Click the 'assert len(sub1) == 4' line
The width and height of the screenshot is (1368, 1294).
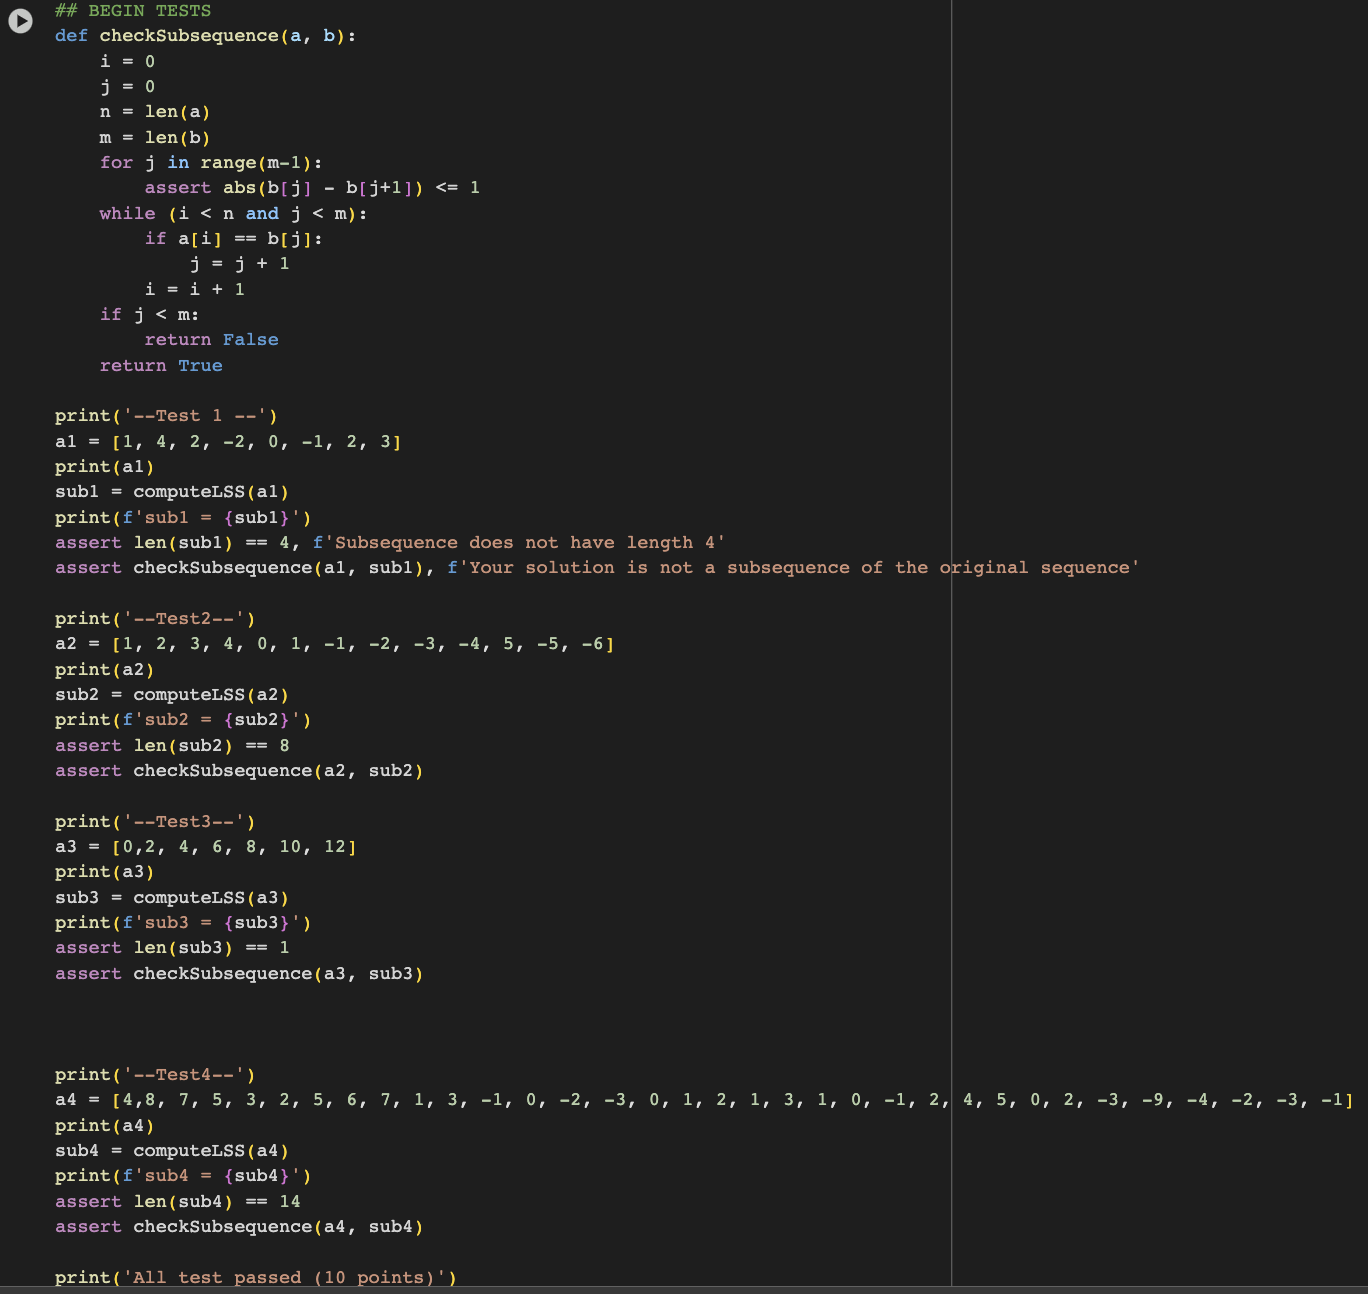390,543
